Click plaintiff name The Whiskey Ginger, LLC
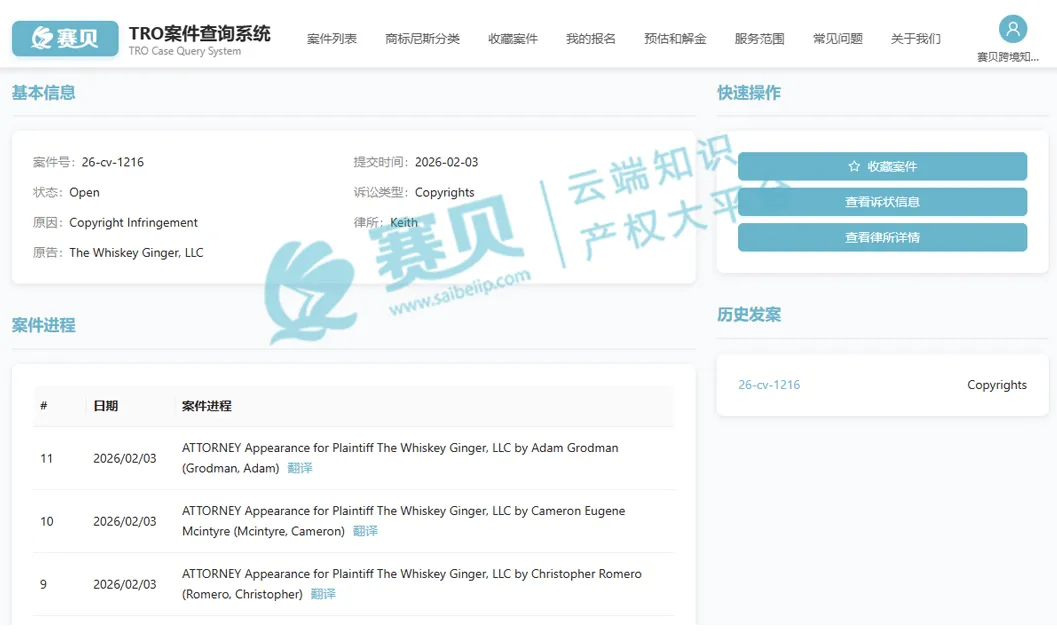The image size is (1057, 636). point(136,252)
